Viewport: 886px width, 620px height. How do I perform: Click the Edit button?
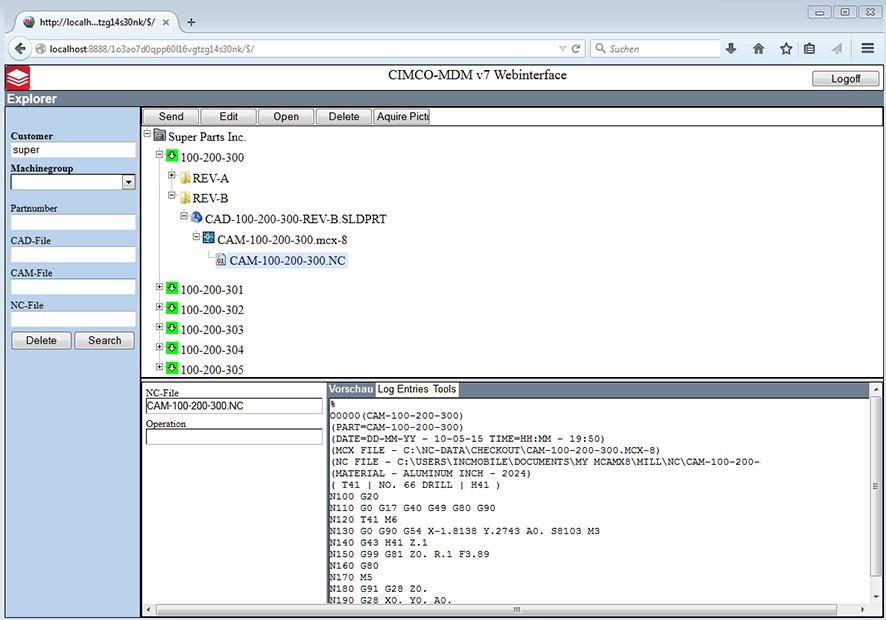[x=229, y=116]
